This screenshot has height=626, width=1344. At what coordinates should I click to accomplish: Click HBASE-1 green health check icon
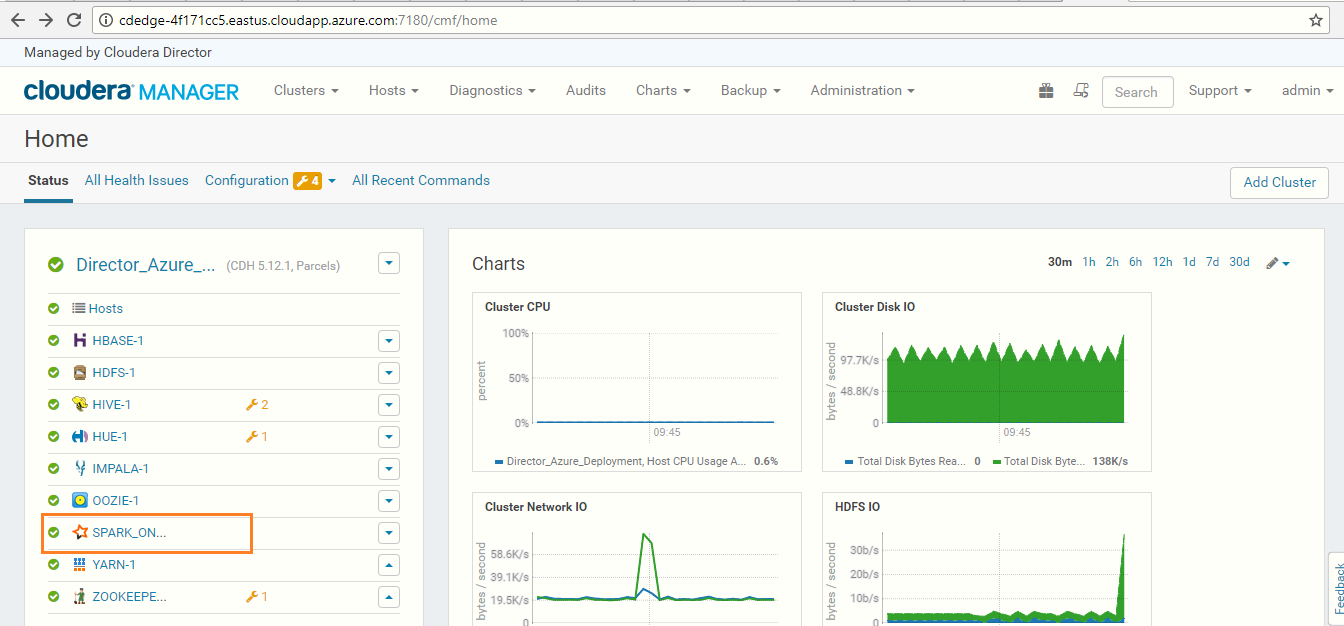[x=54, y=341]
